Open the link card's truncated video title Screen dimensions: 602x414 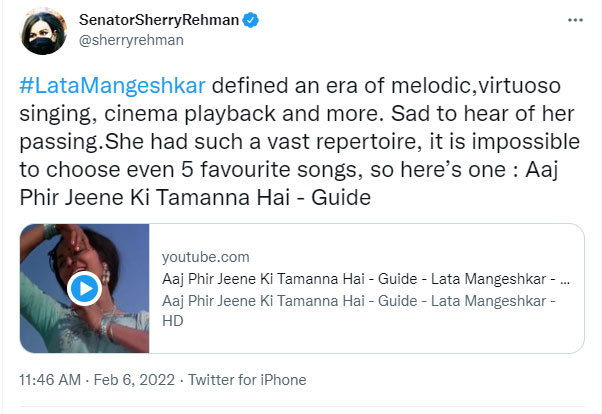click(x=364, y=278)
